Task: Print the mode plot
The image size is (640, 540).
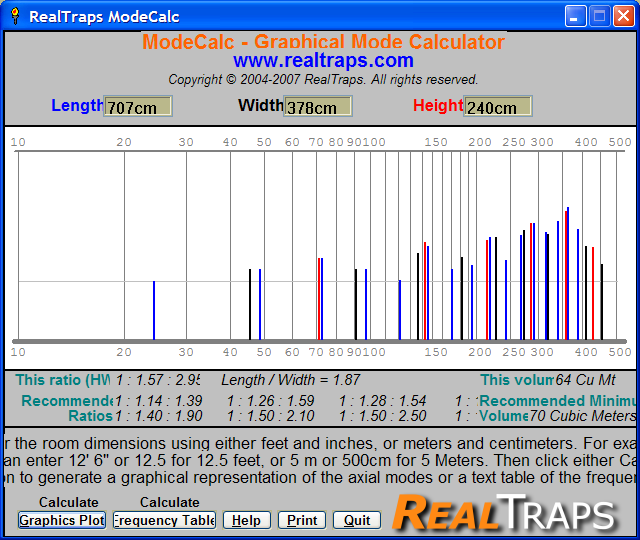Action: [302, 520]
